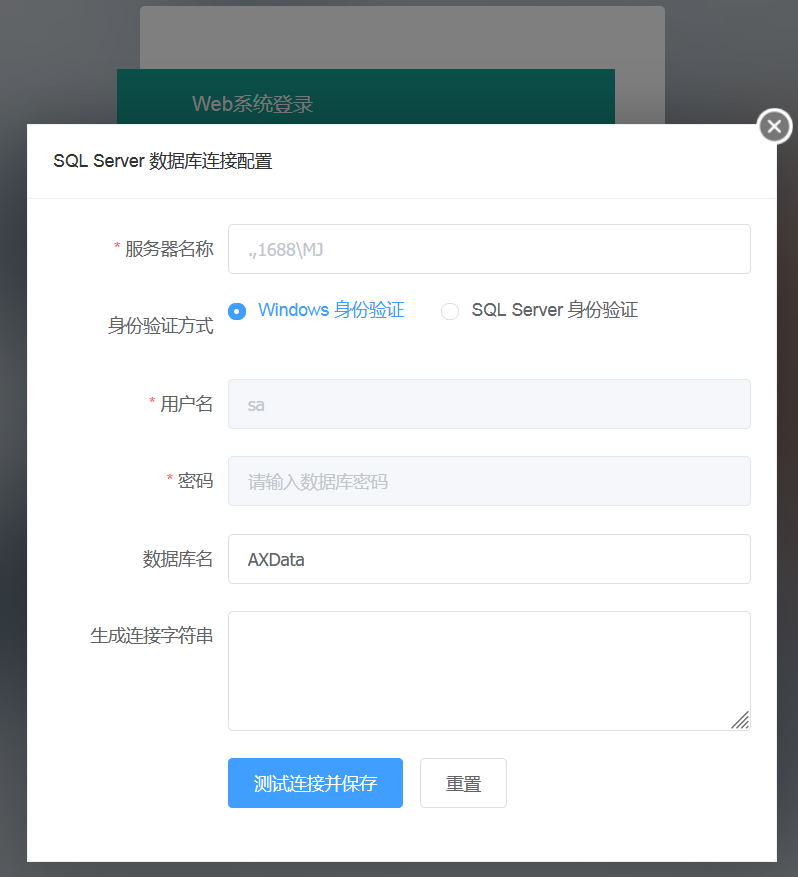The height and width of the screenshot is (877, 798).
Task: Close the database connection config dialog
Action: [x=775, y=126]
